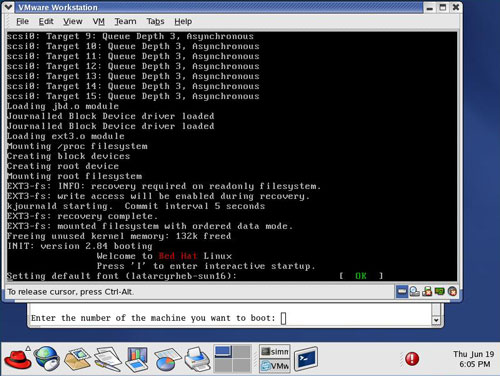Click the 'Loading ext3.o module' line

(66, 136)
